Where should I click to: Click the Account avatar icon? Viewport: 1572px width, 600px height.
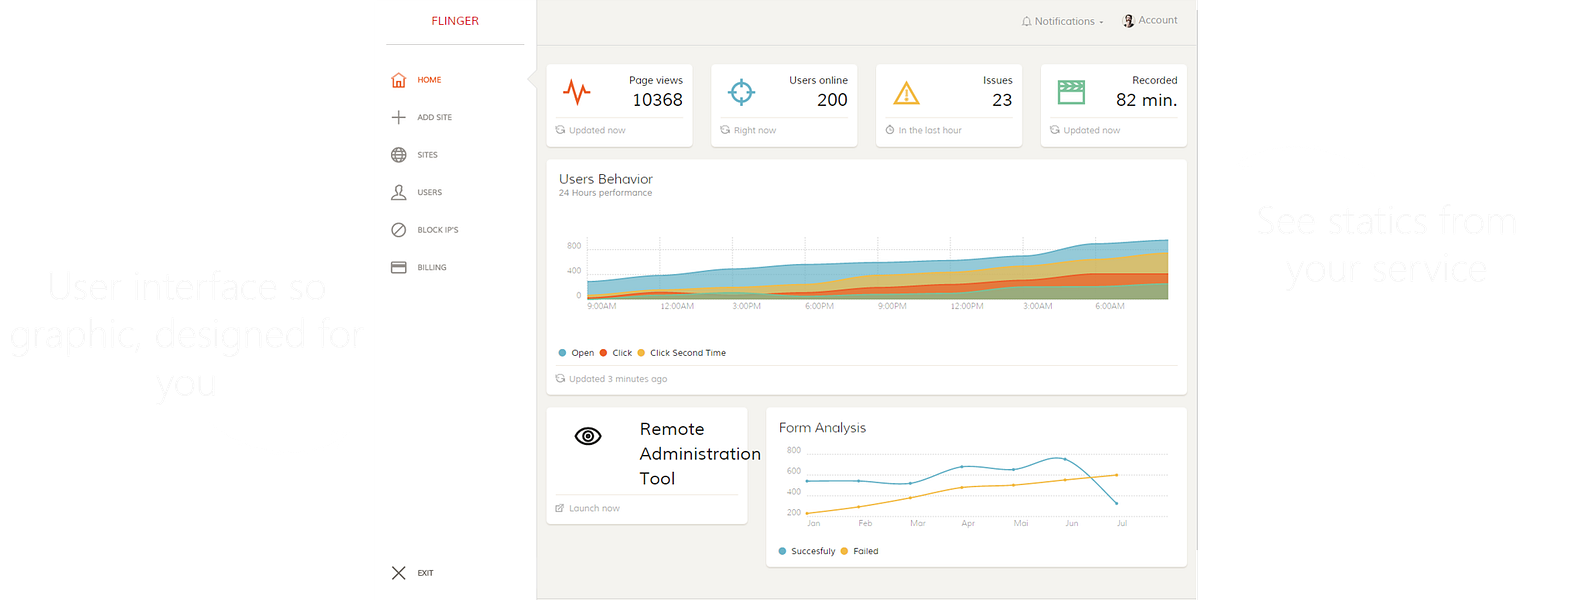[x=1128, y=21]
